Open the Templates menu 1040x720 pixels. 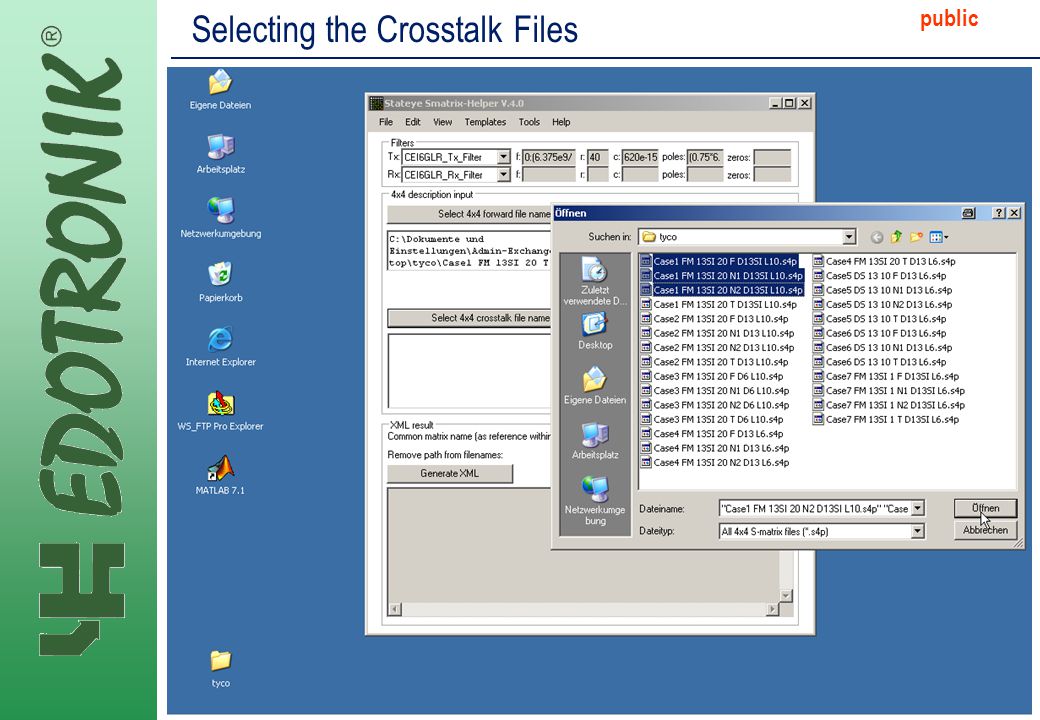485,122
